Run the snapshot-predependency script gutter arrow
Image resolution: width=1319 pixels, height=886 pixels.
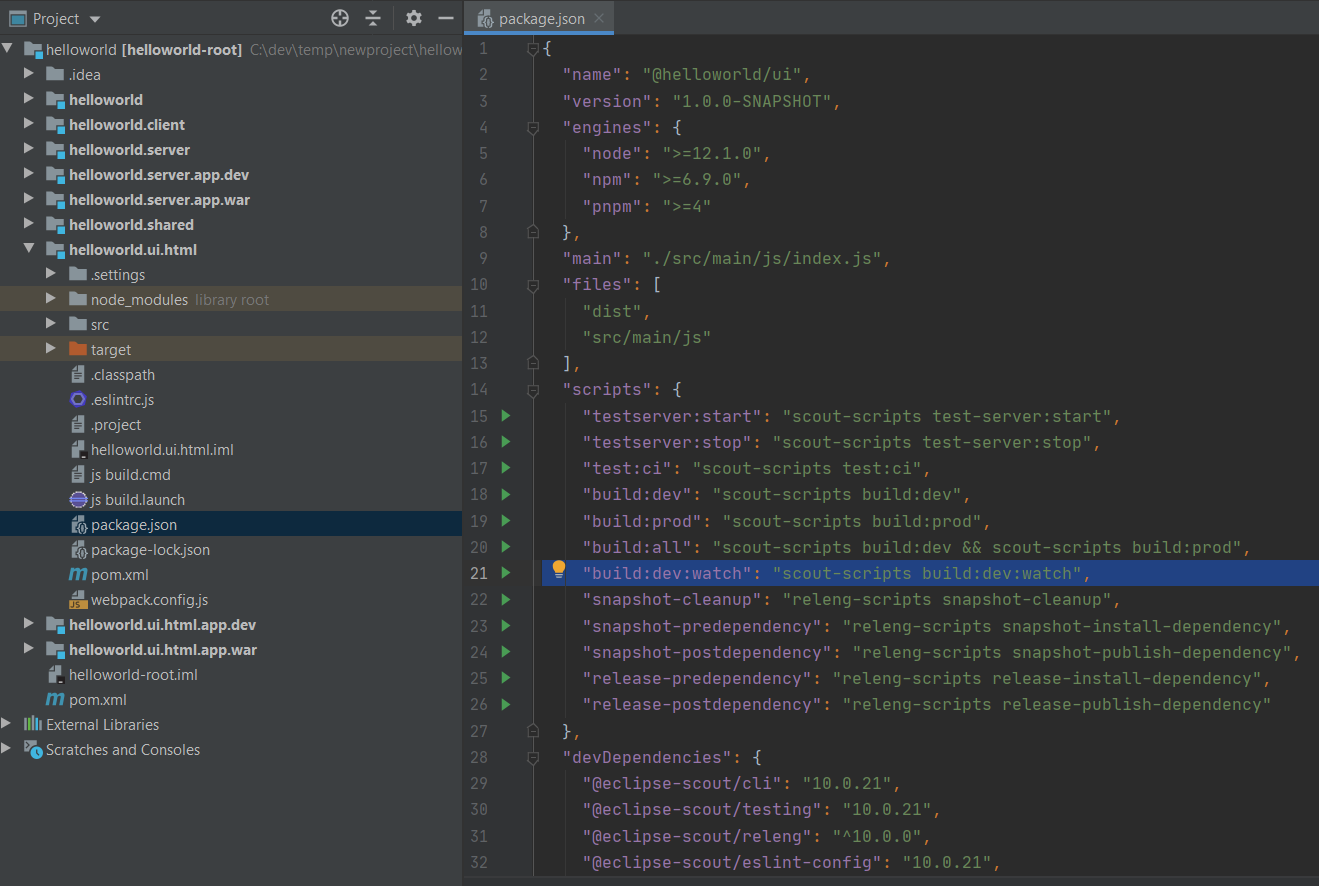pos(506,626)
